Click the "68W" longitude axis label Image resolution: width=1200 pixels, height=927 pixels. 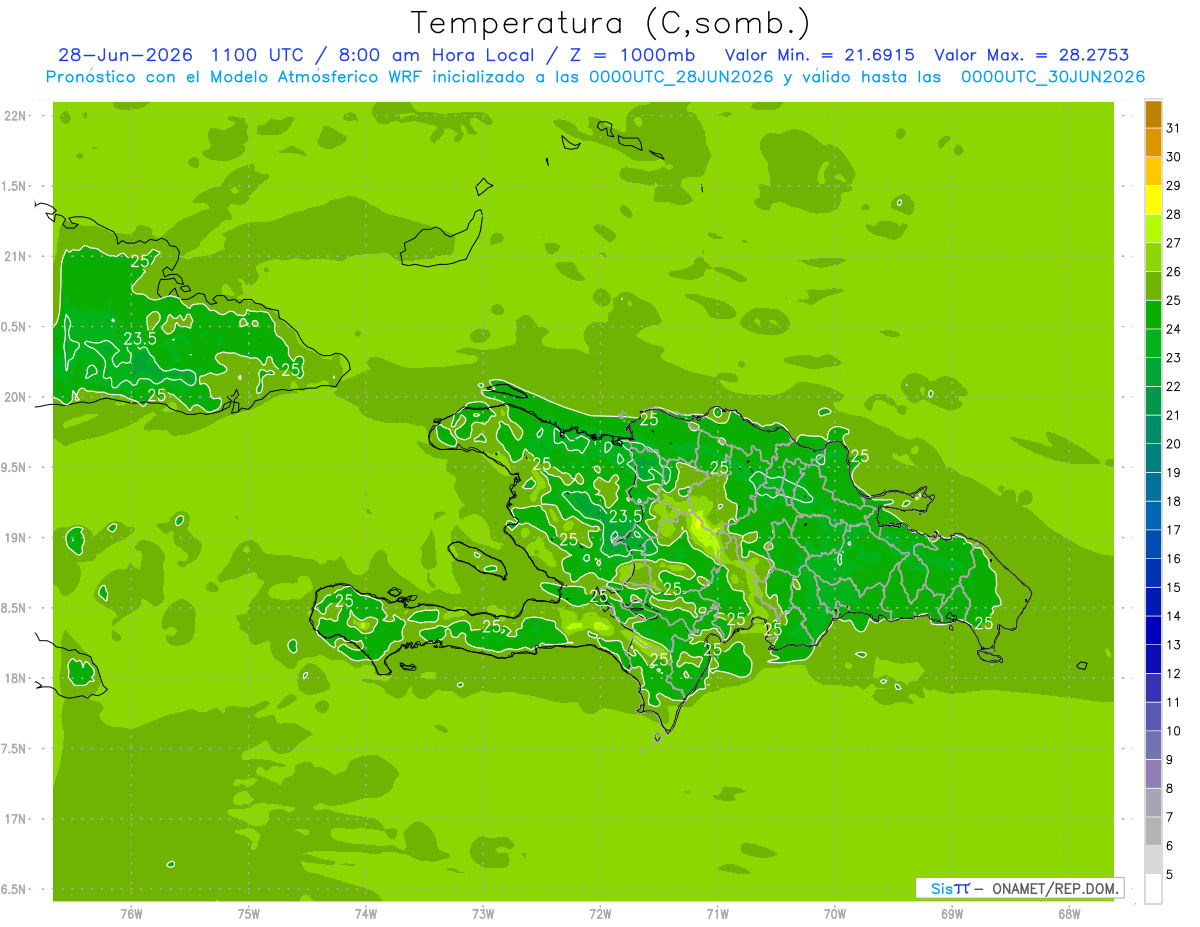[x=1069, y=914]
